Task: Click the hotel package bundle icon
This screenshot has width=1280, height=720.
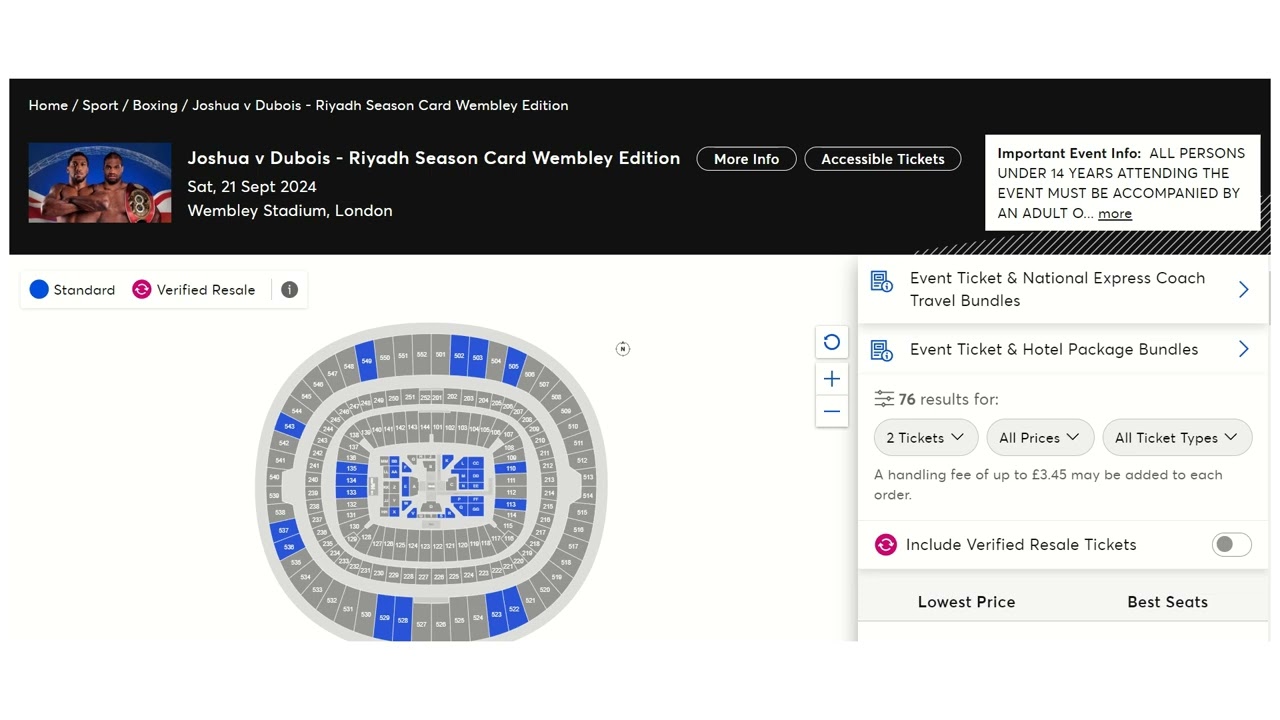Action: pyautogui.click(x=881, y=350)
